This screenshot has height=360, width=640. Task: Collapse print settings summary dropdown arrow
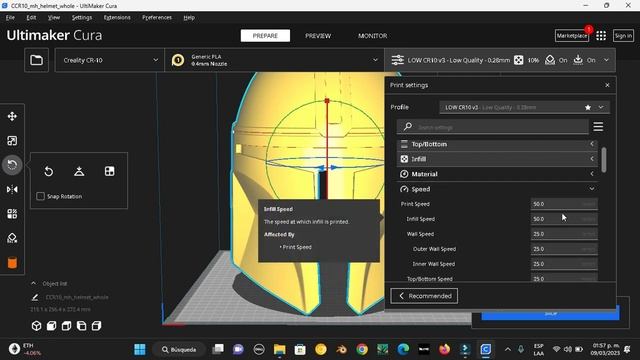click(x=607, y=60)
